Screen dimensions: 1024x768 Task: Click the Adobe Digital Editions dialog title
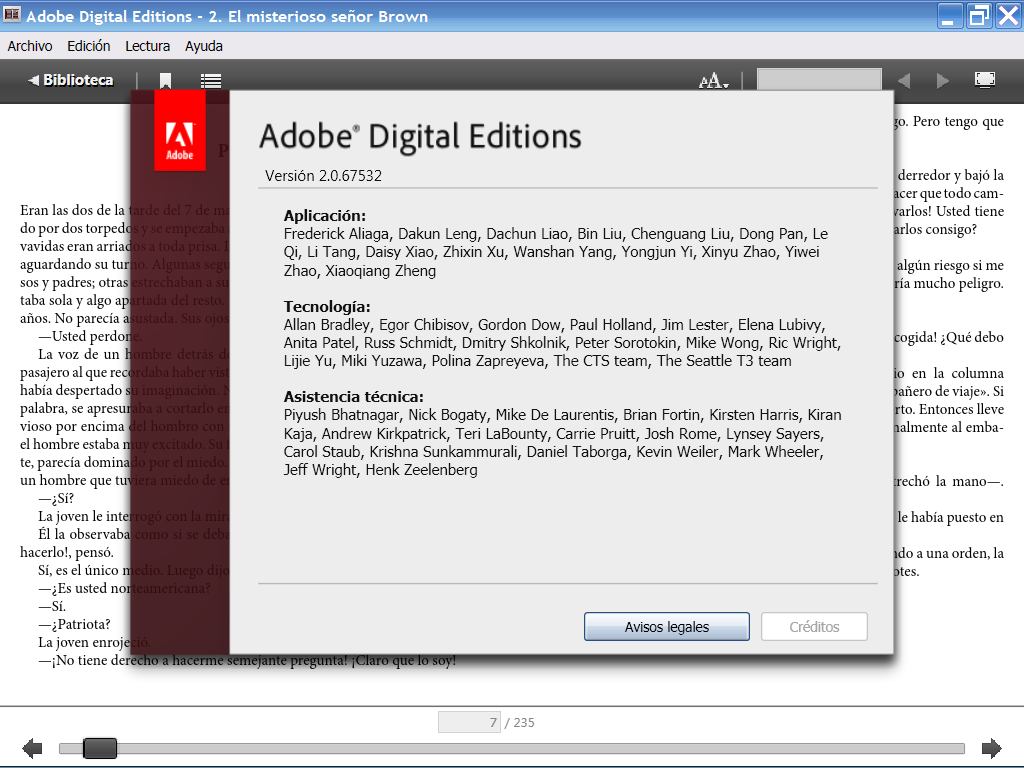point(420,136)
